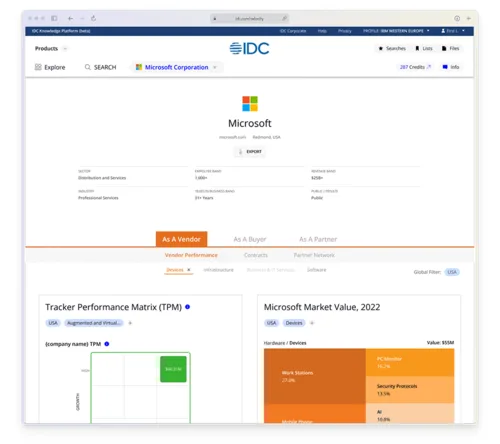Open the Explore view
The height and width of the screenshot is (444, 500).
[x=50, y=67]
